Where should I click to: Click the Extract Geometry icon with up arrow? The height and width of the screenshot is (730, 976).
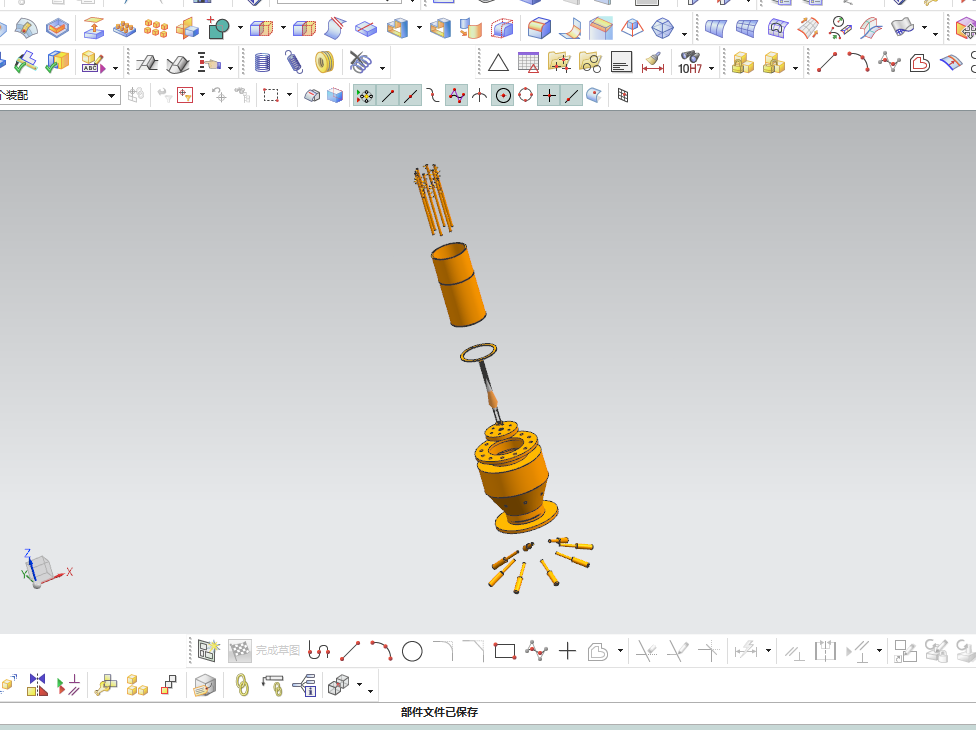(x=93, y=28)
